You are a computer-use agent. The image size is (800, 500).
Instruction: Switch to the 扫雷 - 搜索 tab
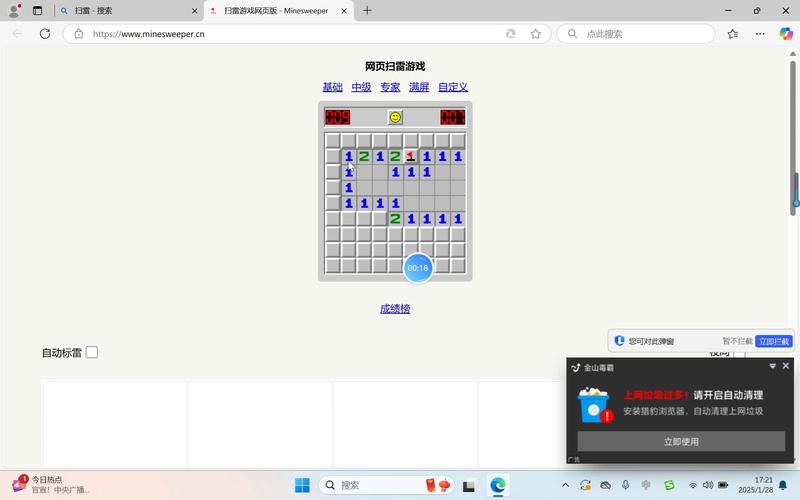coord(128,11)
